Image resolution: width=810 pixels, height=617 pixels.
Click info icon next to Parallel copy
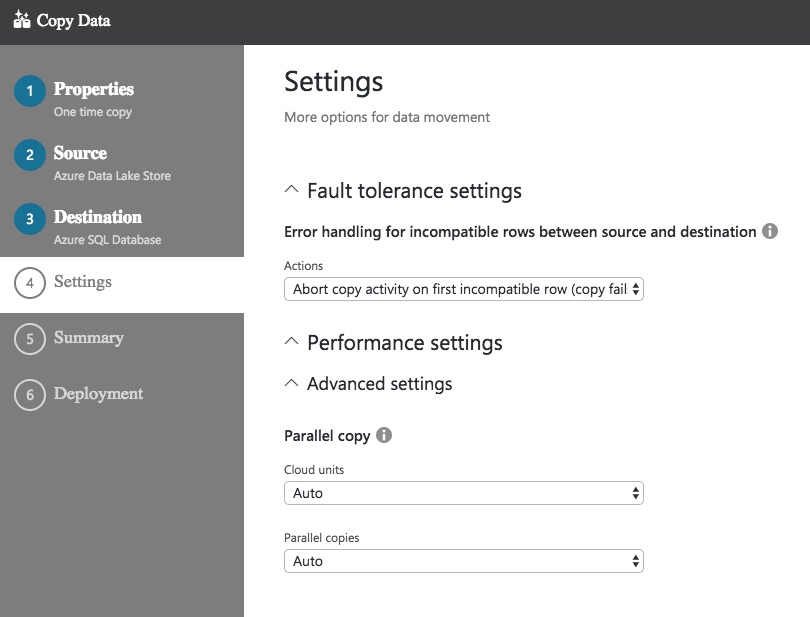click(384, 436)
